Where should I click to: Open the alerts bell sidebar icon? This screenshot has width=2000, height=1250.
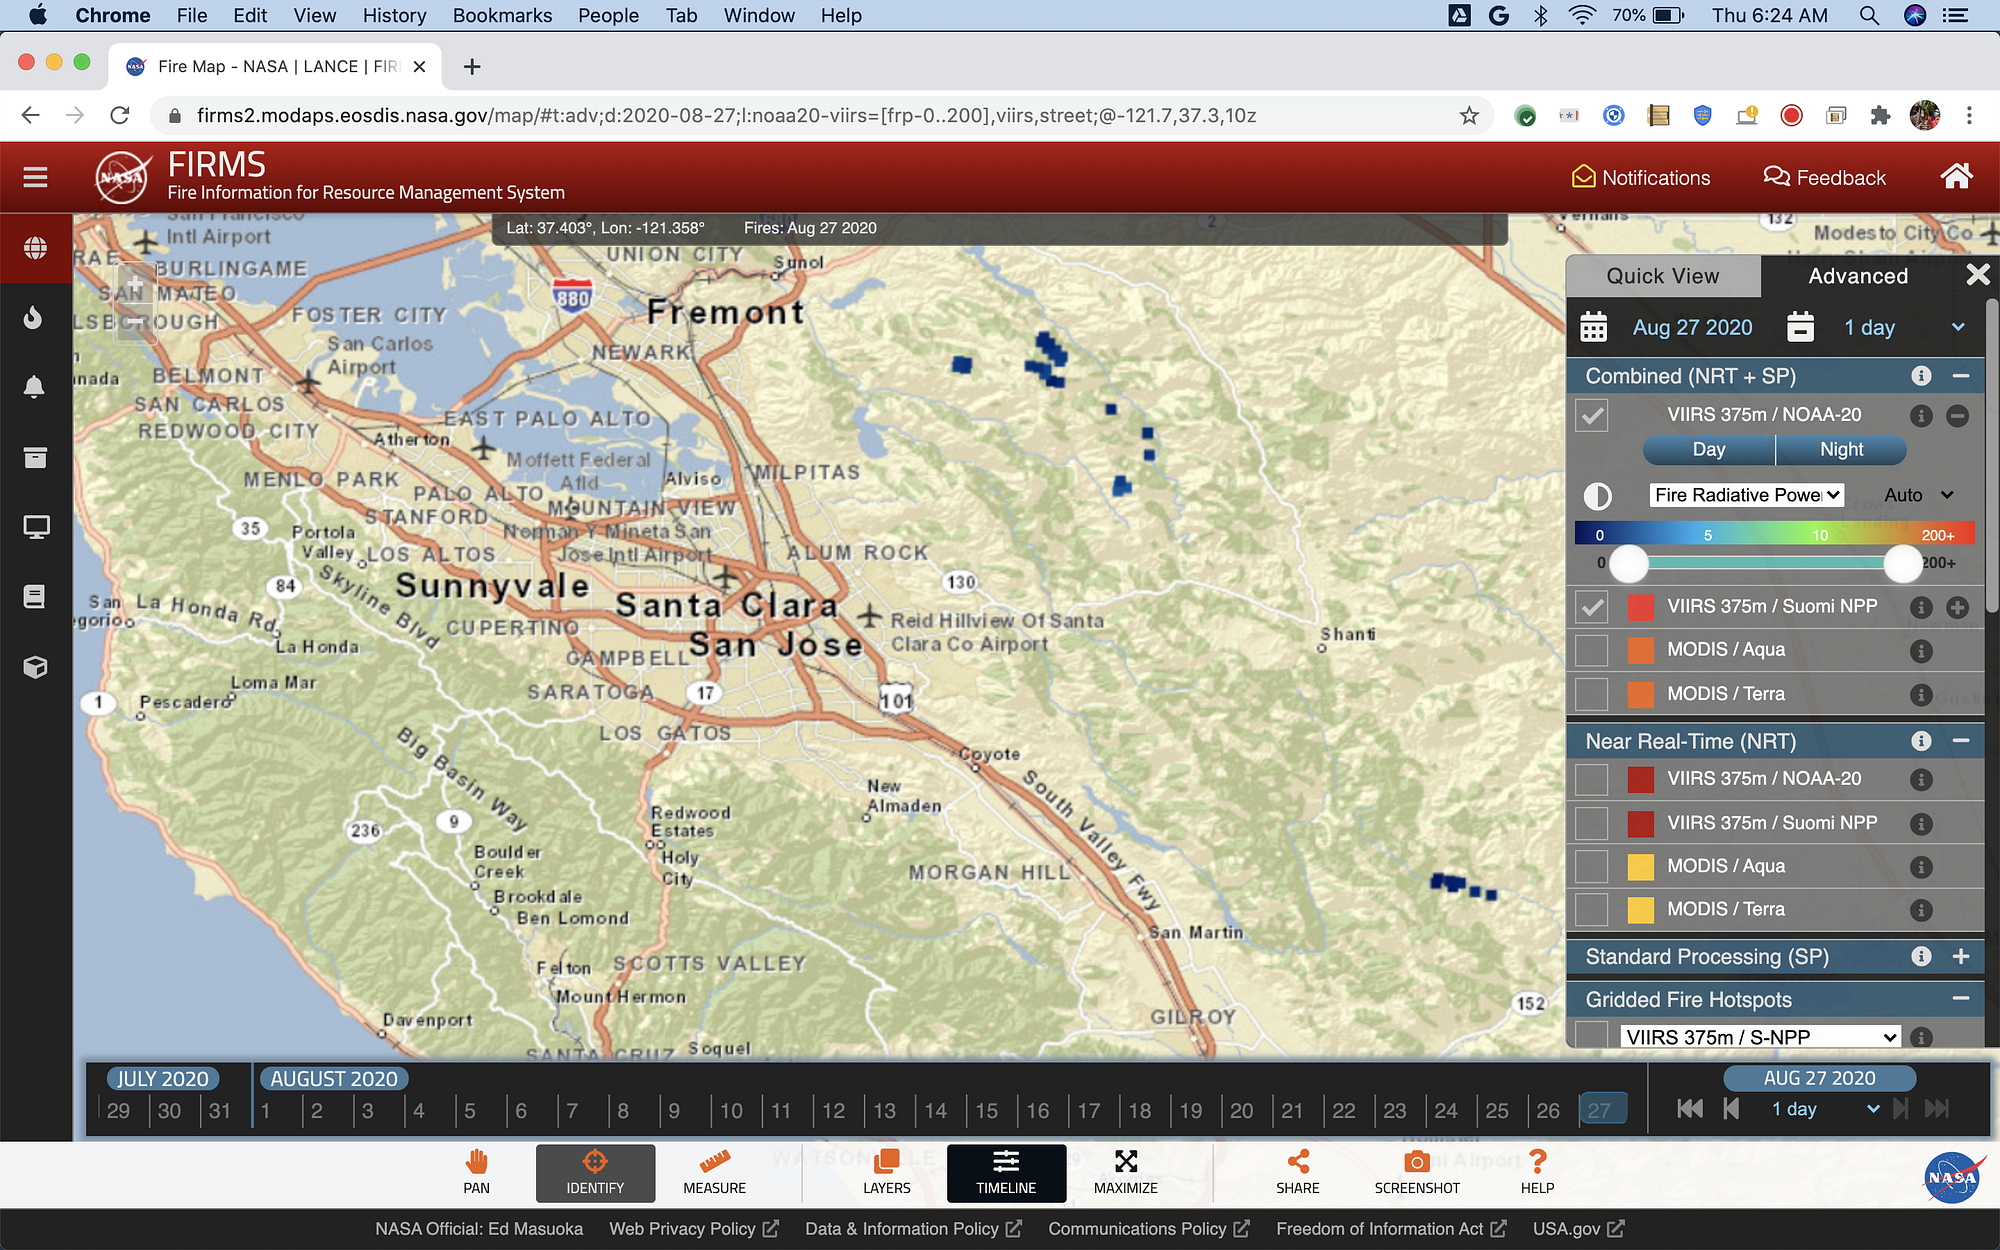pyautogui.click(x=35, y=387)
